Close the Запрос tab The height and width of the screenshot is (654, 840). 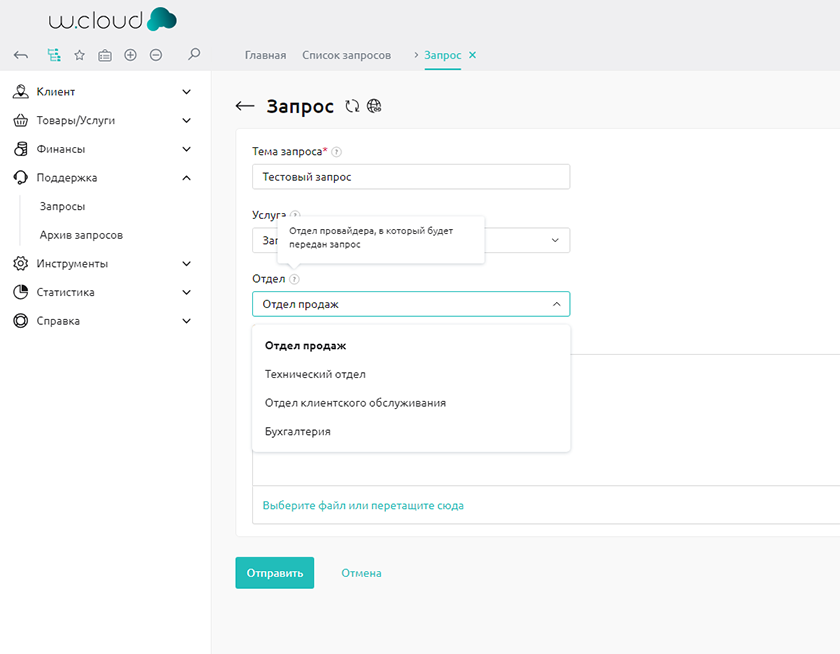473,55
